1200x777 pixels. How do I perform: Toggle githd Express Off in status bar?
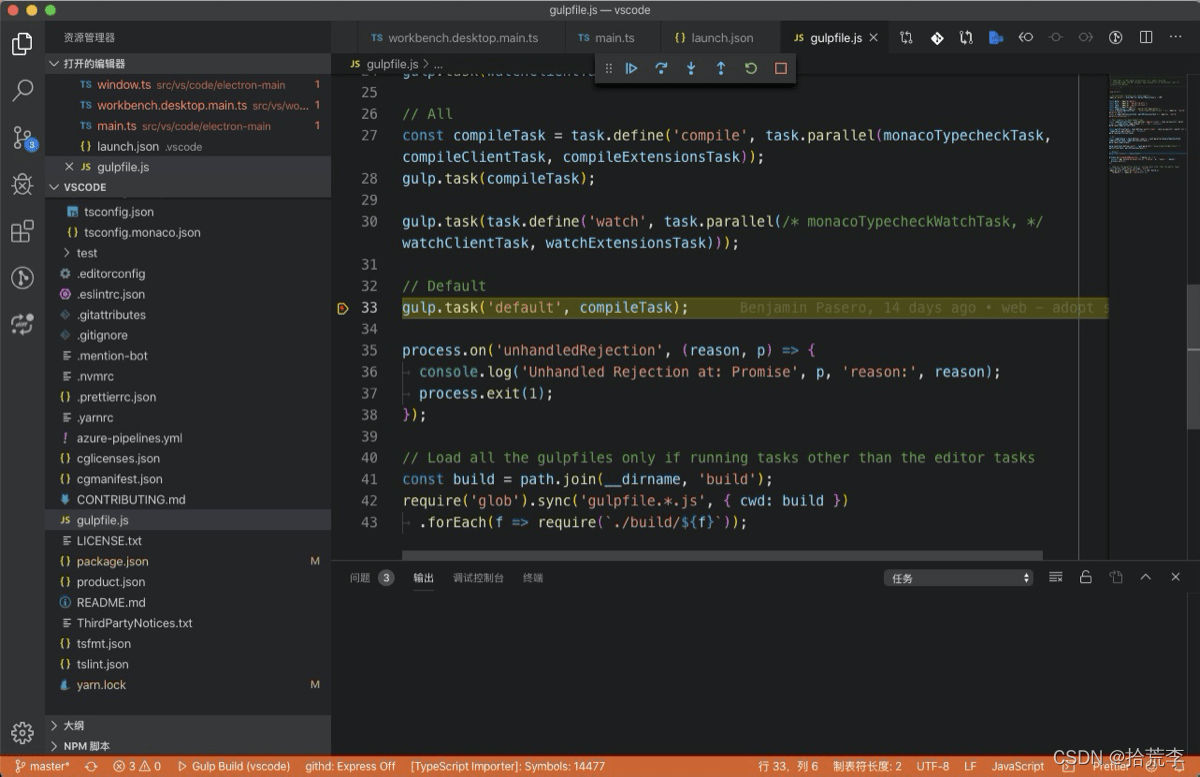[350, 766]
